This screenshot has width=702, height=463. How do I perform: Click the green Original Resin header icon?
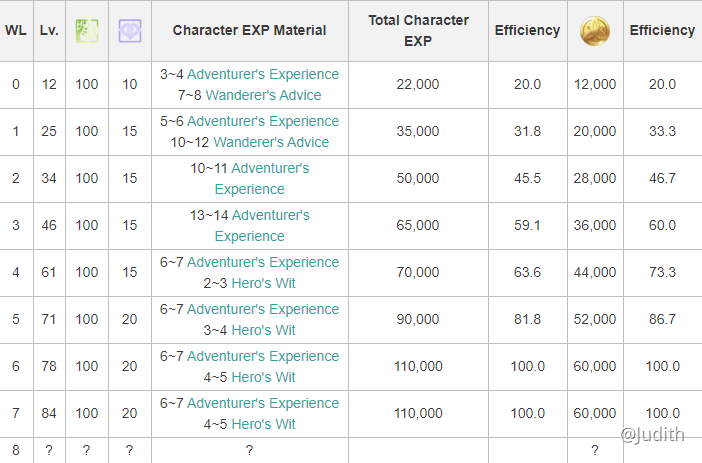coord(87,31)
